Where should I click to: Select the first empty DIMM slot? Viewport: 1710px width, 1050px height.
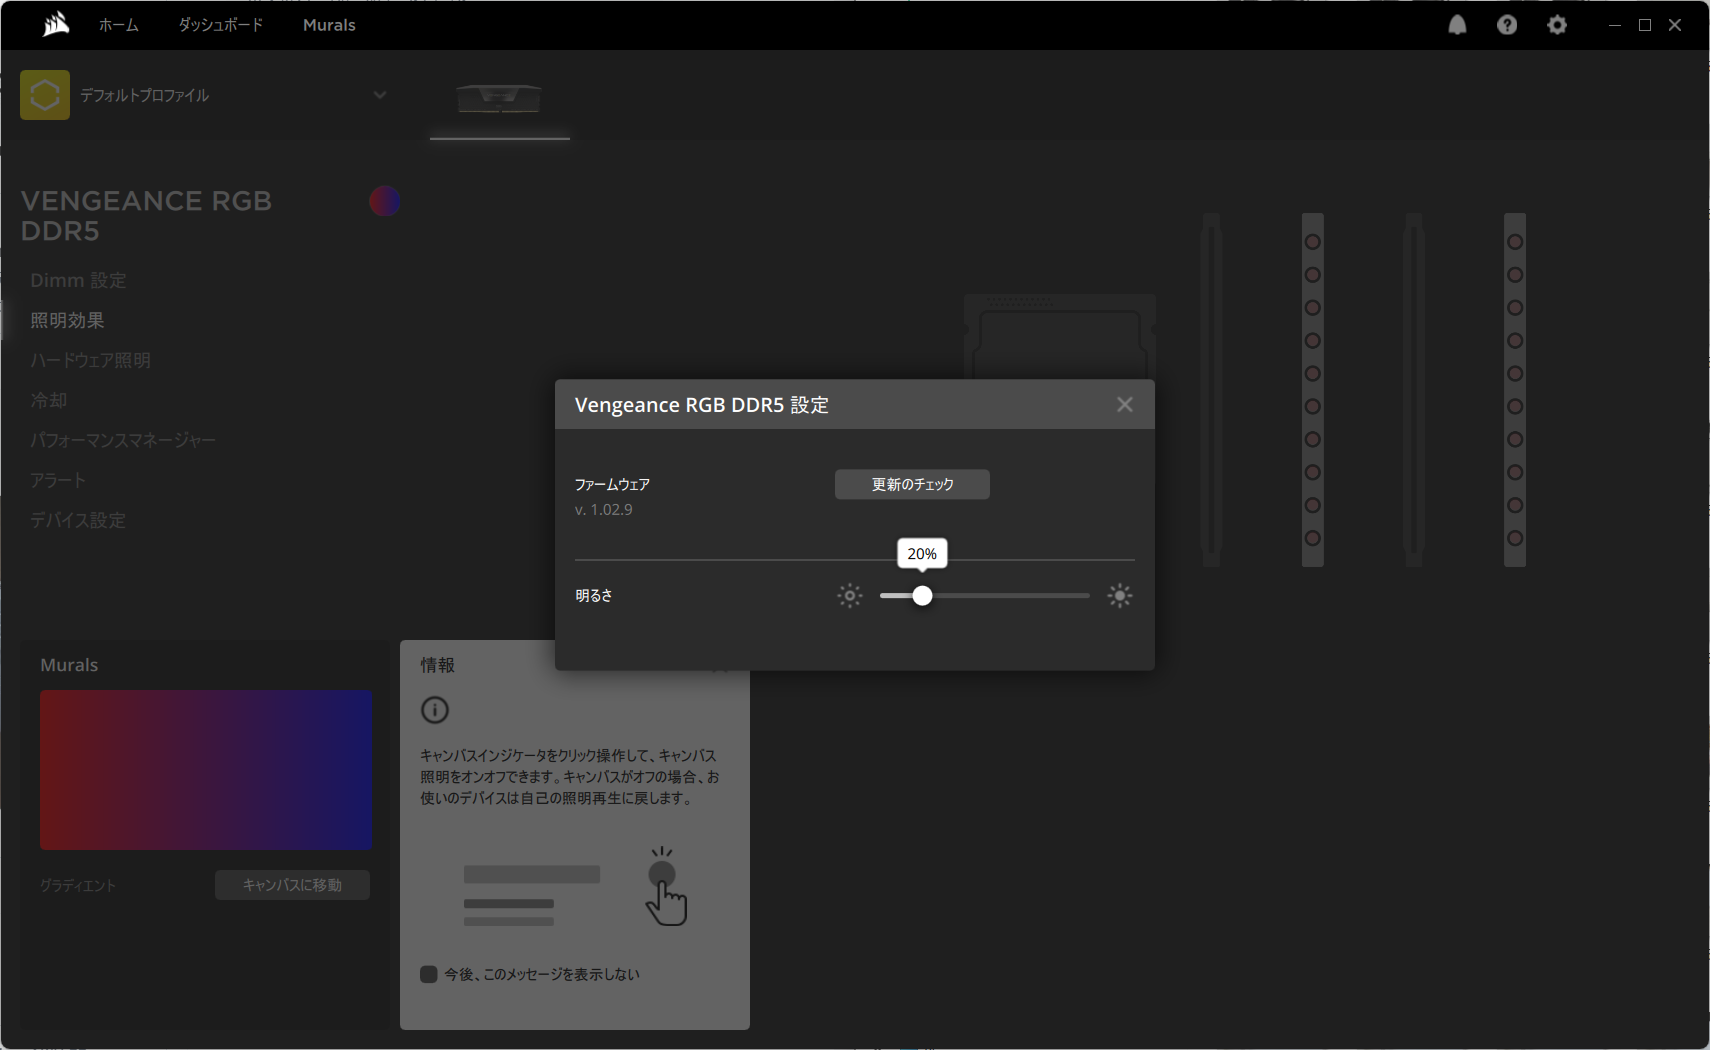(1212, 390)
